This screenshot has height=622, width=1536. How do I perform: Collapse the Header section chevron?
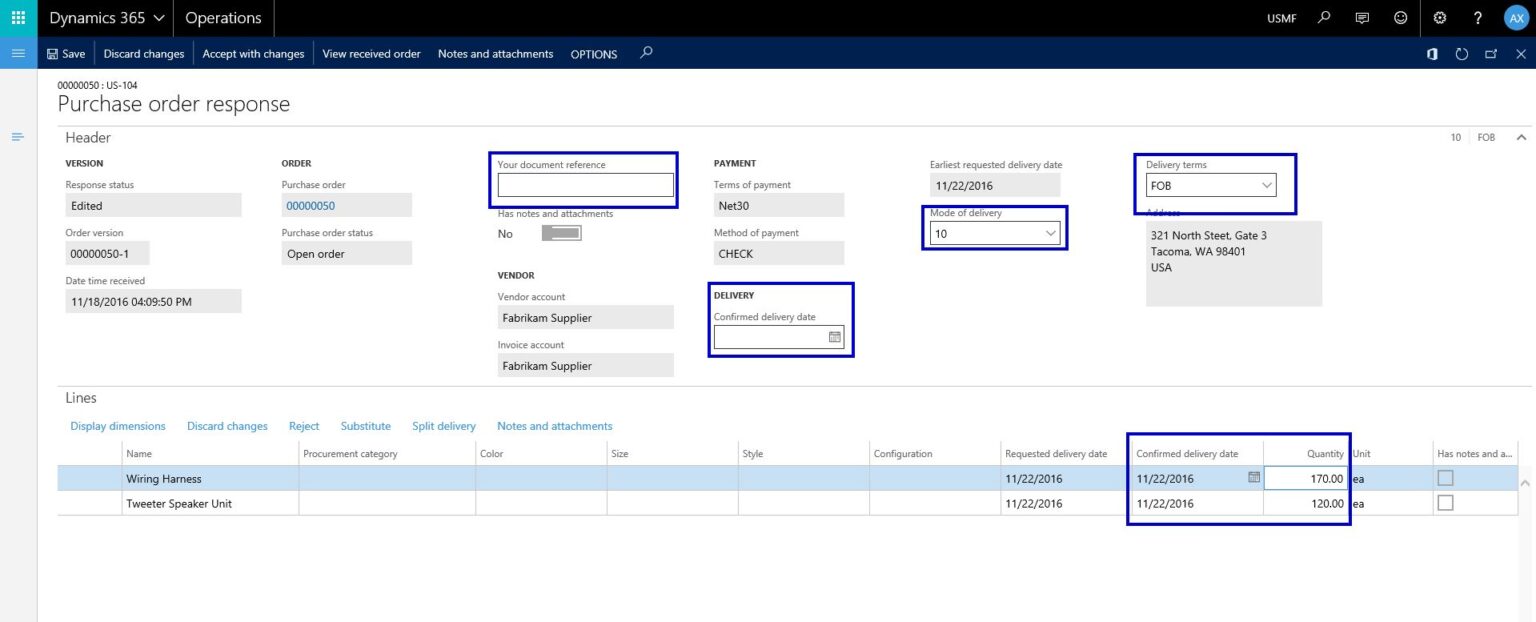(1521, 137)
